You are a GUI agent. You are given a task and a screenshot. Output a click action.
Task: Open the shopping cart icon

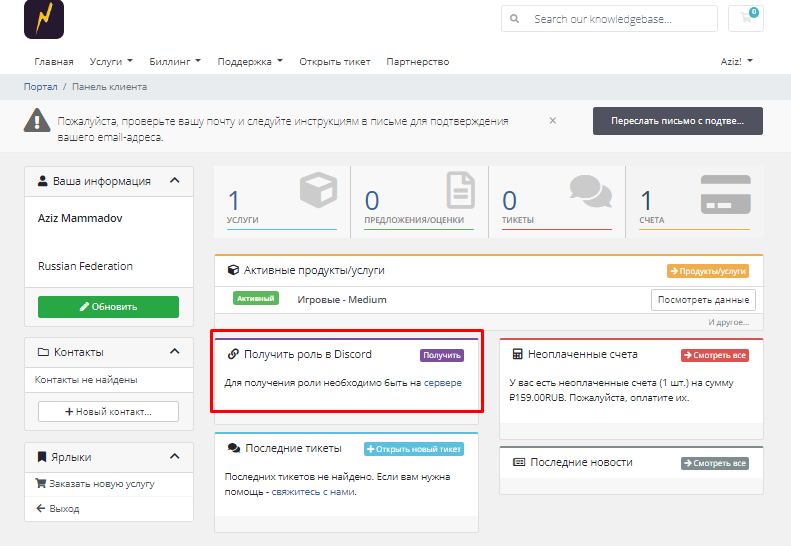coord(745,18)
